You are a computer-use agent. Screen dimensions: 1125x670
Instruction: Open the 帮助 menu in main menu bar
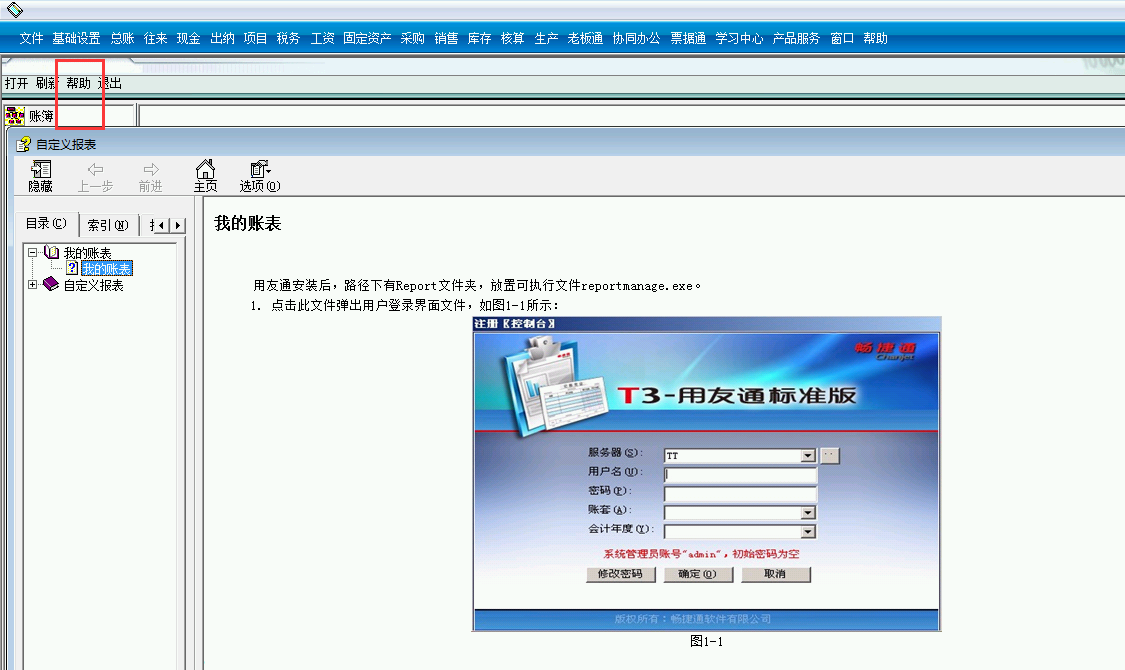(875, 39)
